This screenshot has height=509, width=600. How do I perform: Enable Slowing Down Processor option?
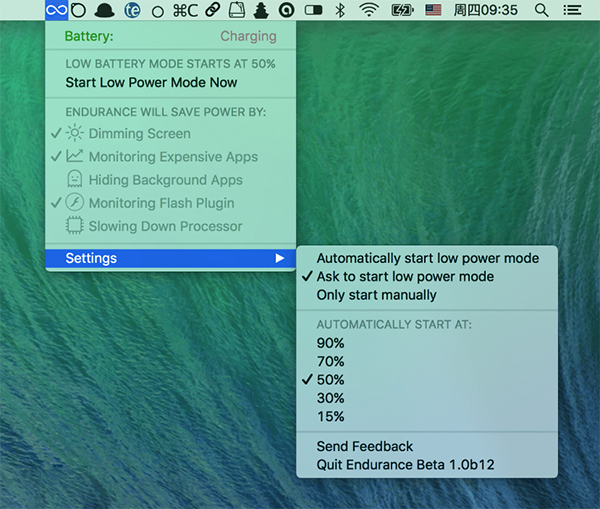pyautogui.click(x=165, y=226)
